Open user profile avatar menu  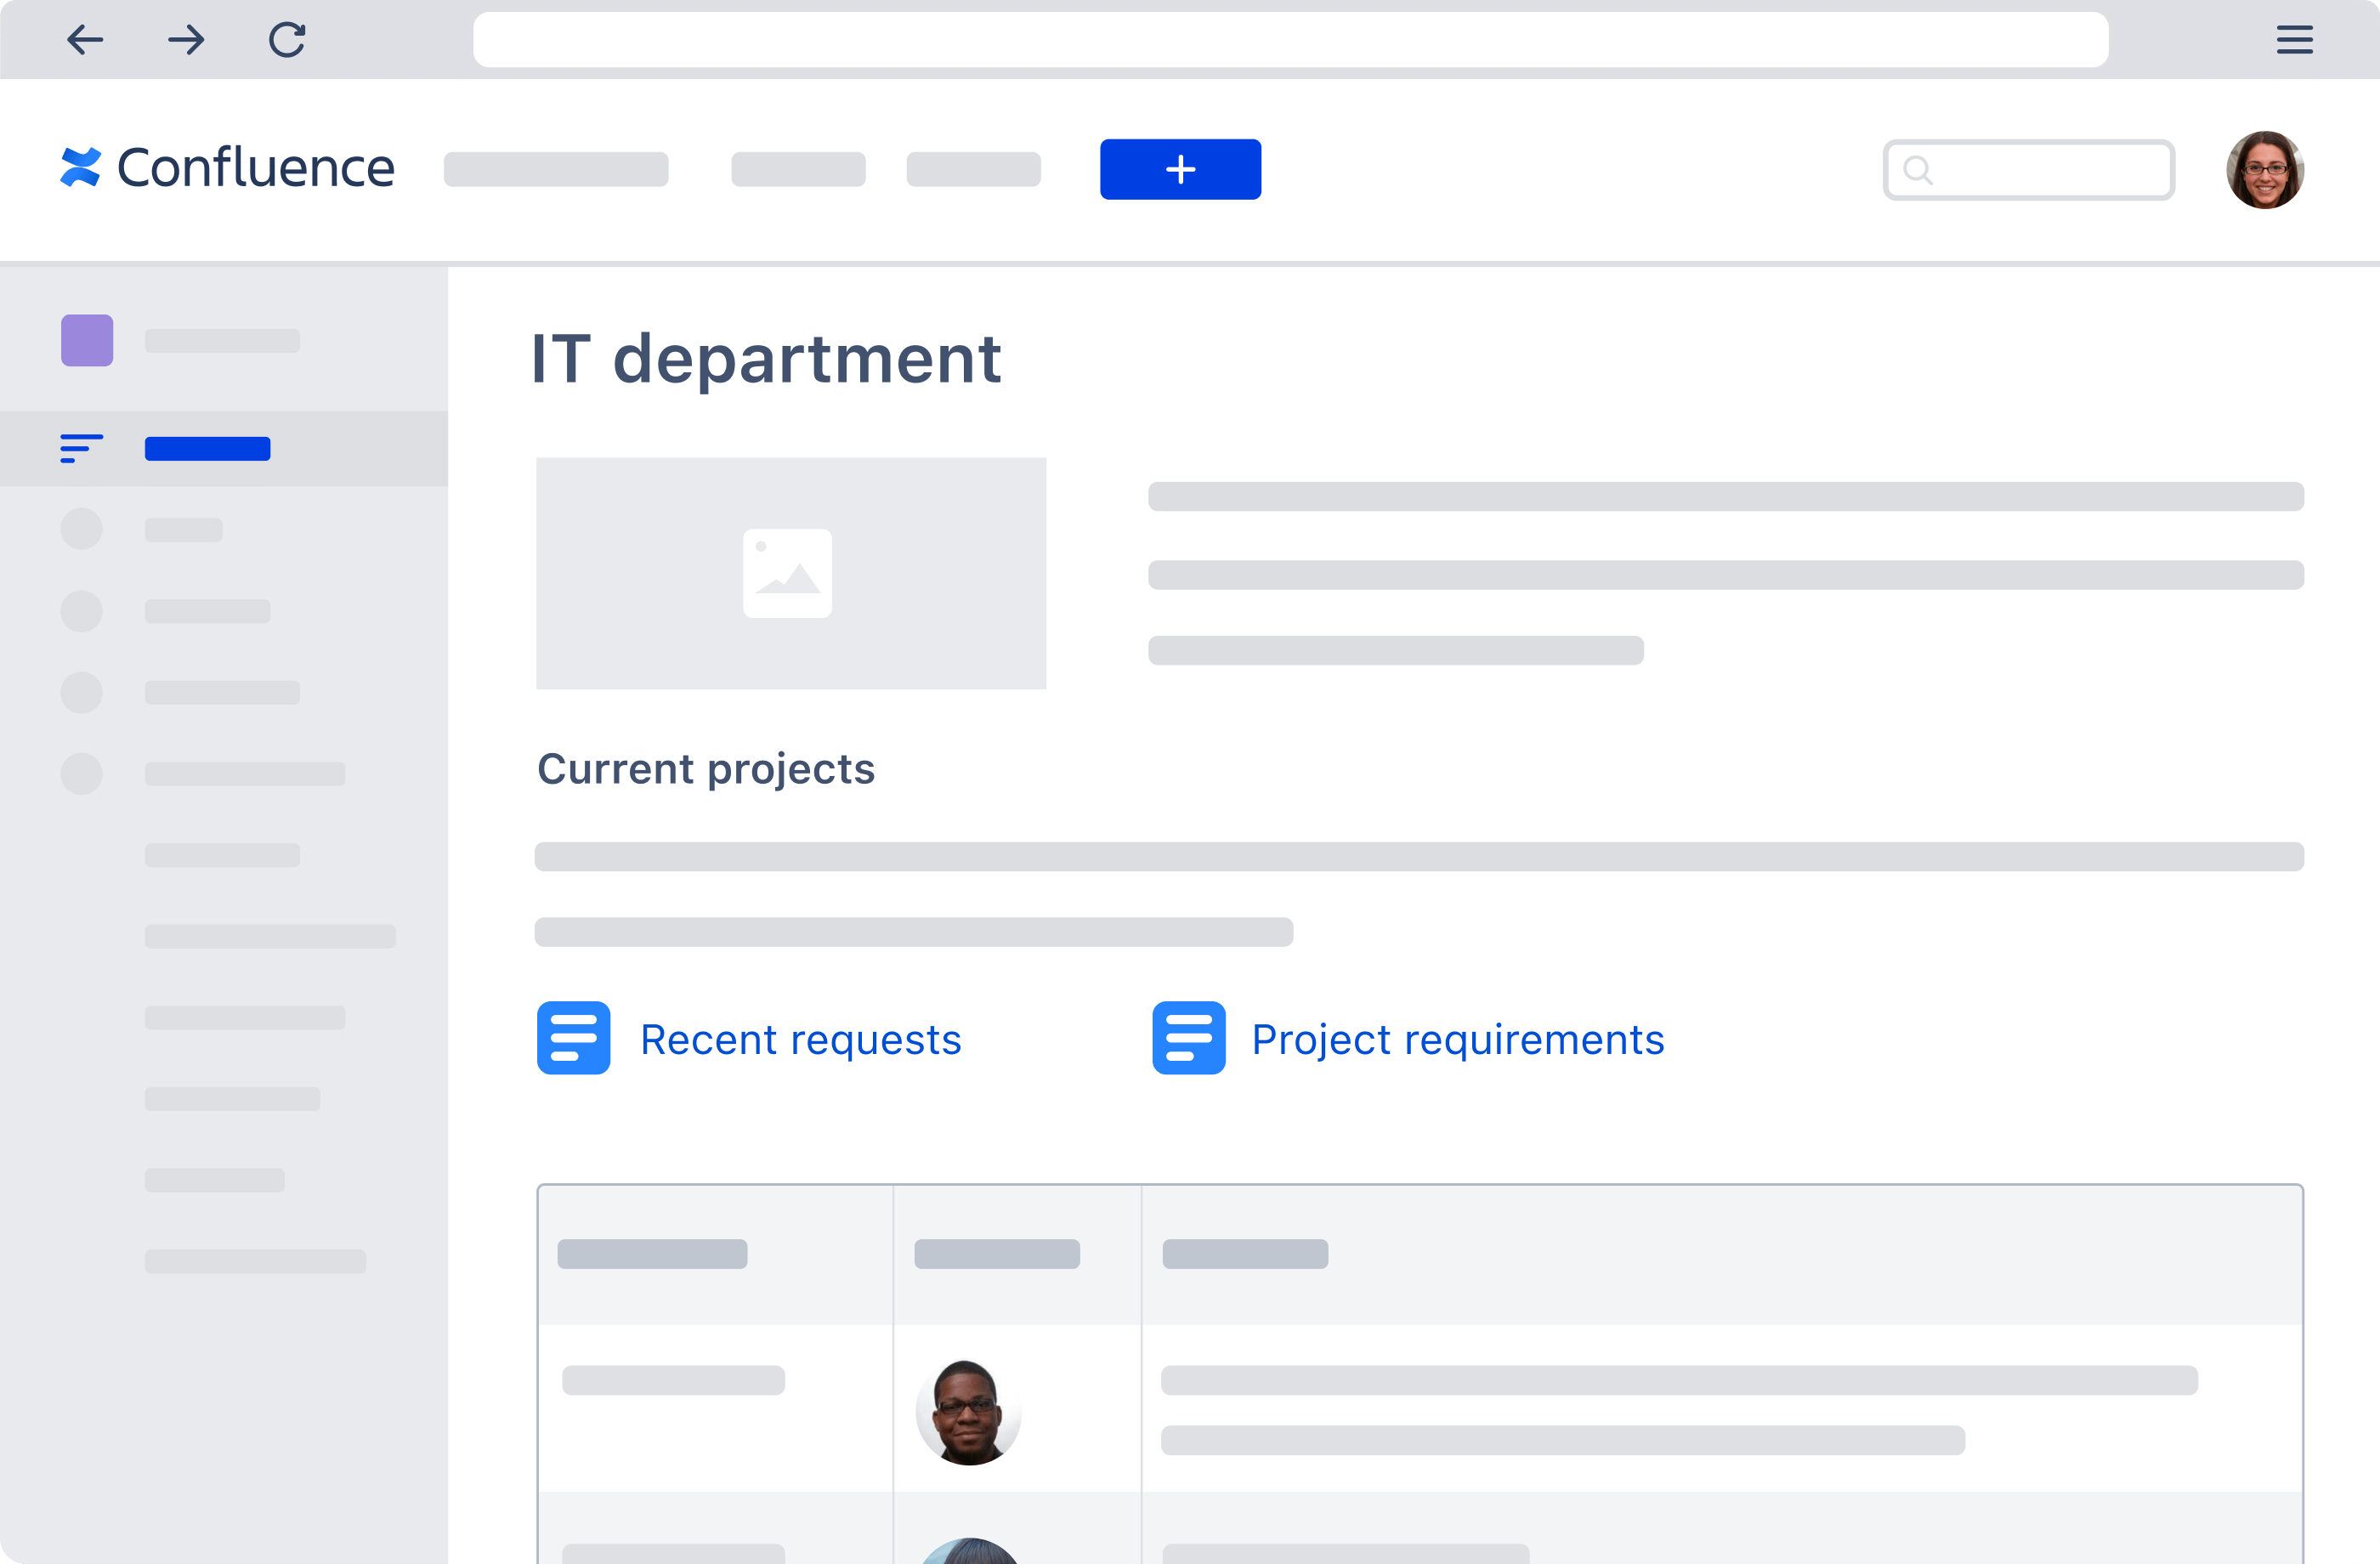pos(2264,170)
